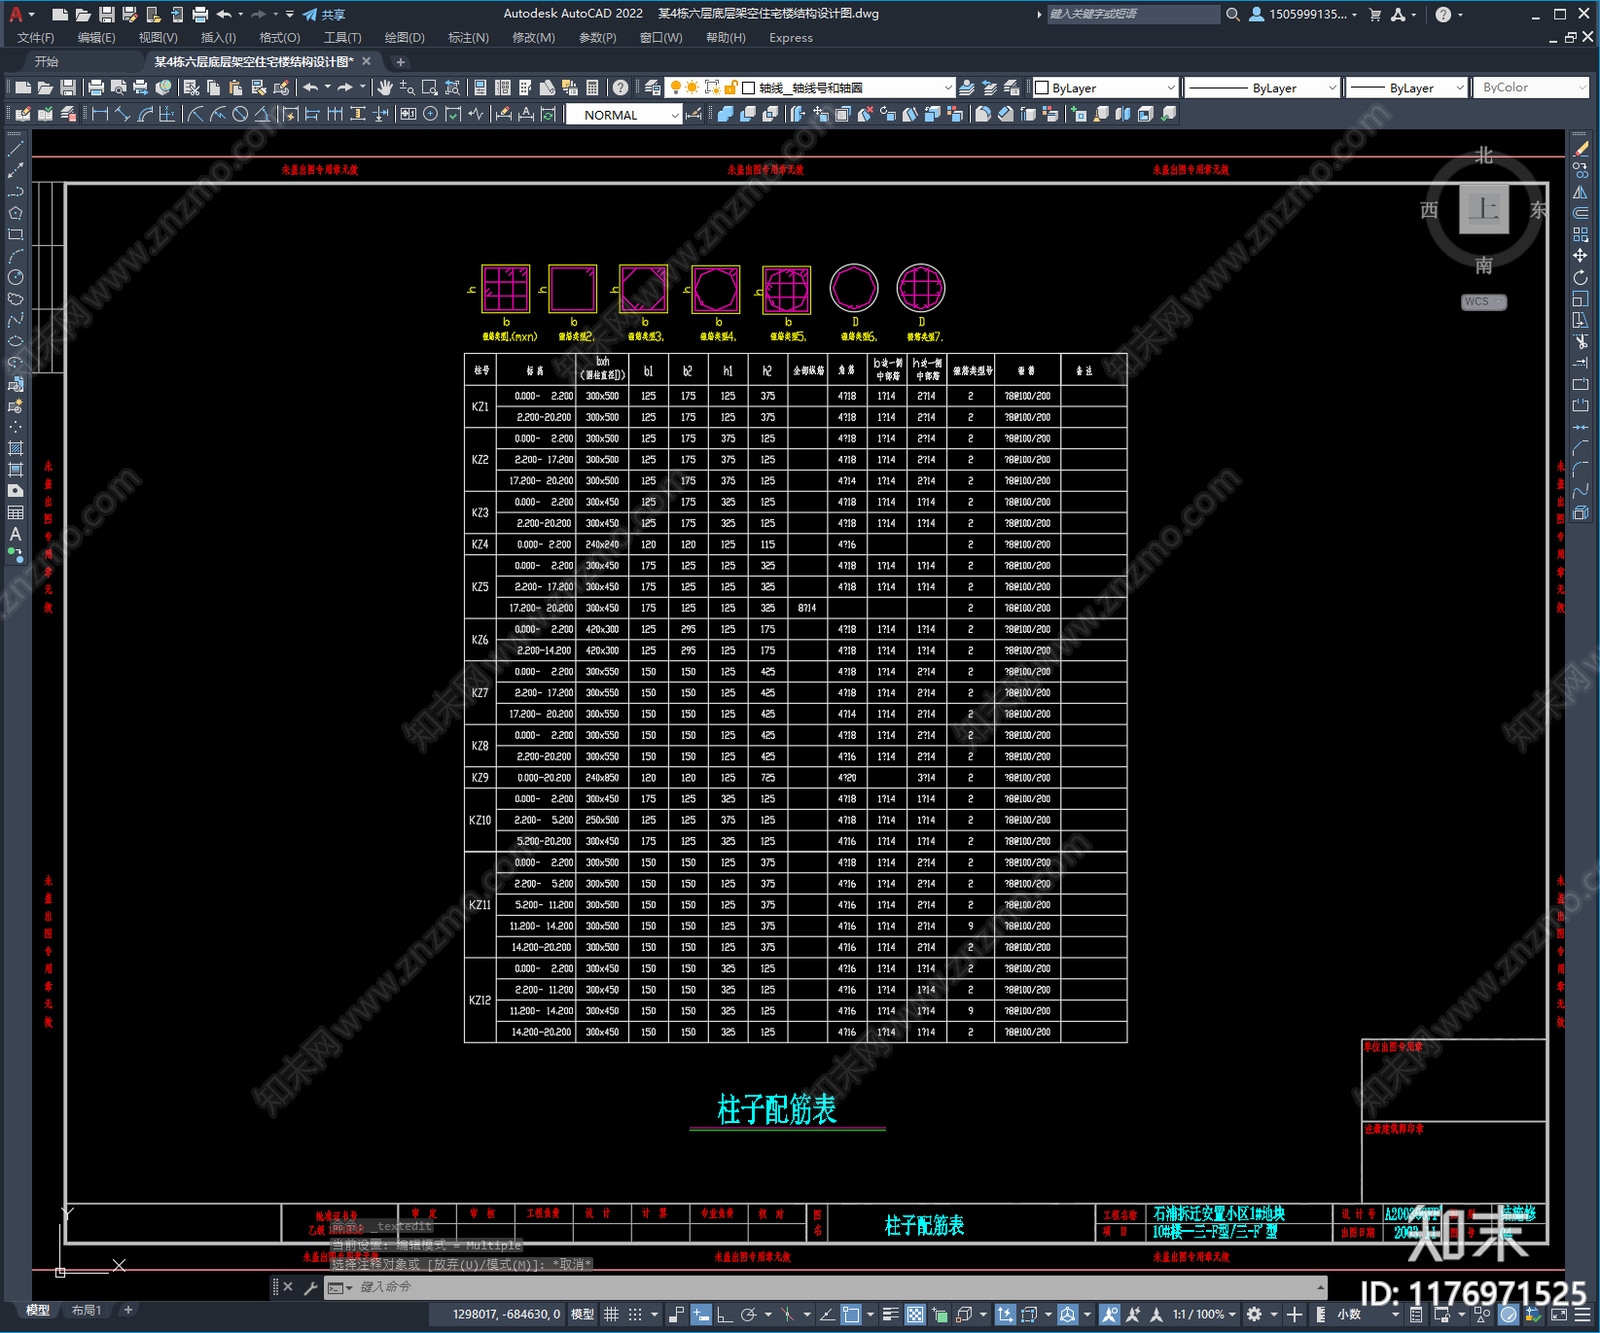Open the Help question mark toolbar icon

click(x=621, y=88)
